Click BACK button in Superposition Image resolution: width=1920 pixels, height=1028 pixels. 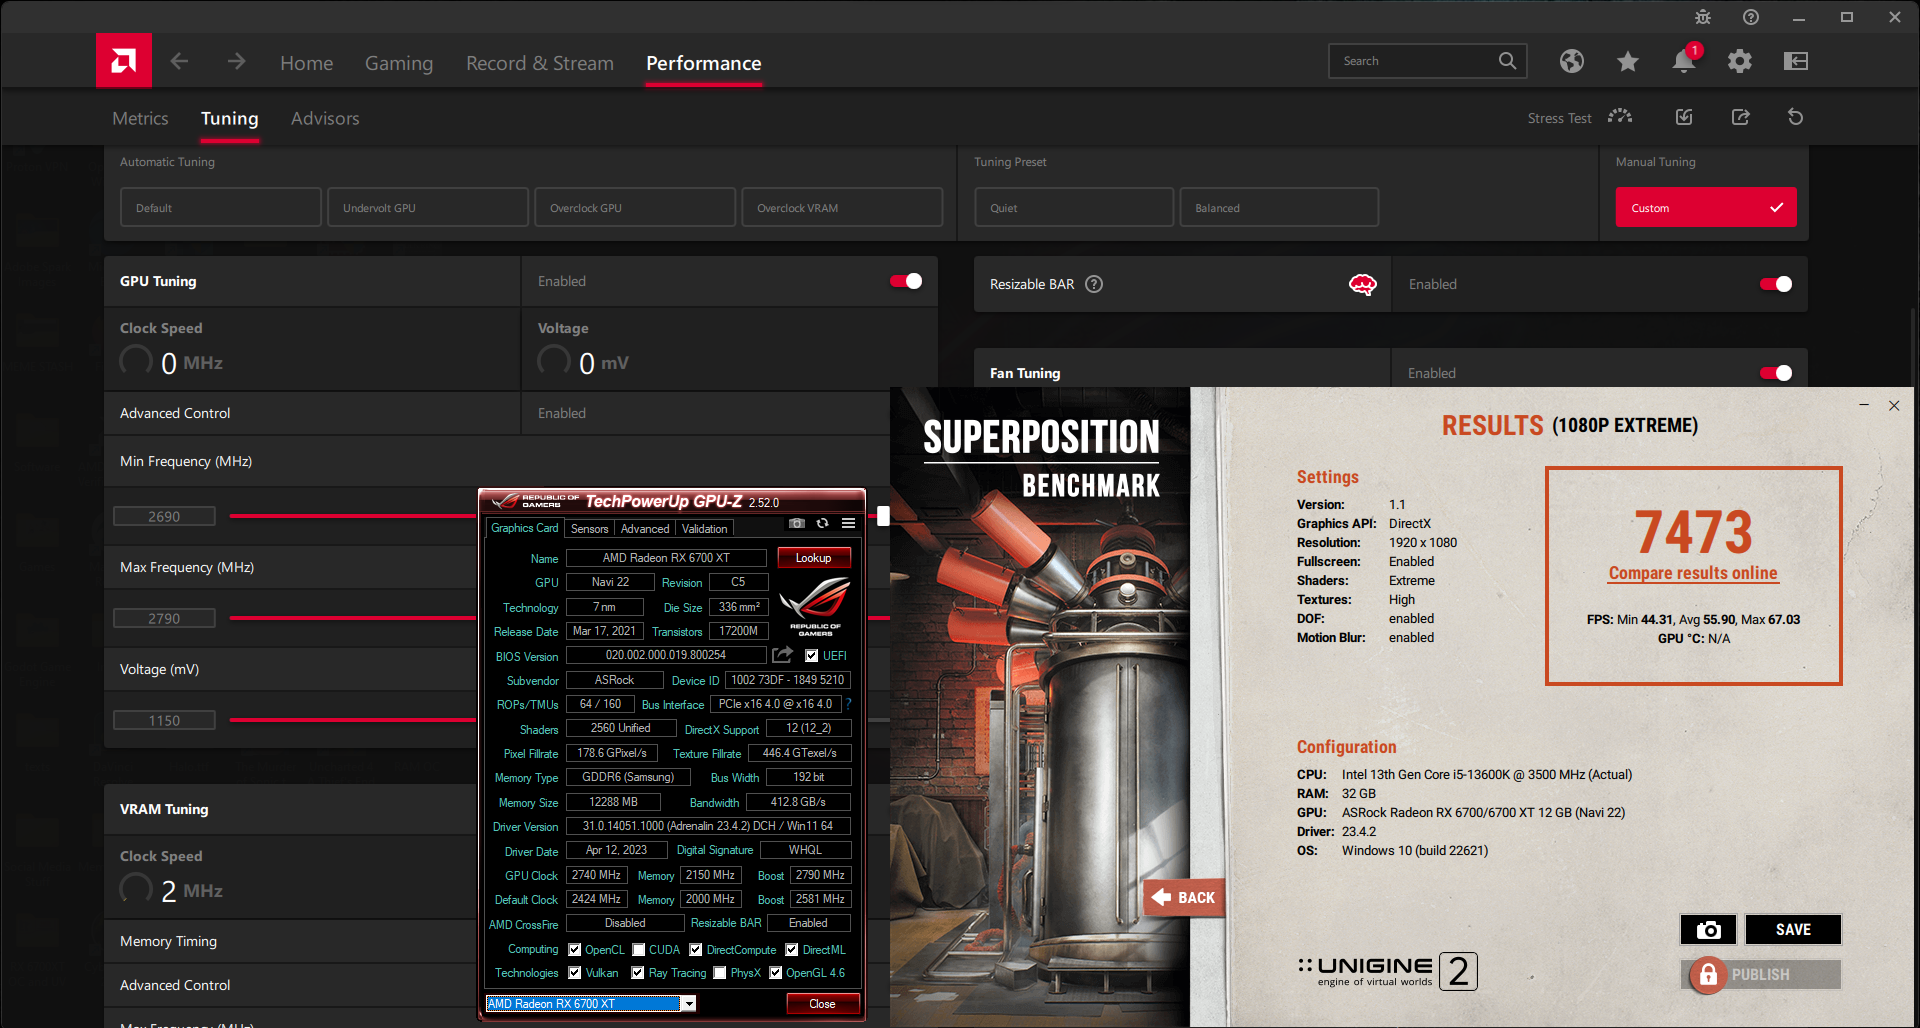tap(1184, 897)
